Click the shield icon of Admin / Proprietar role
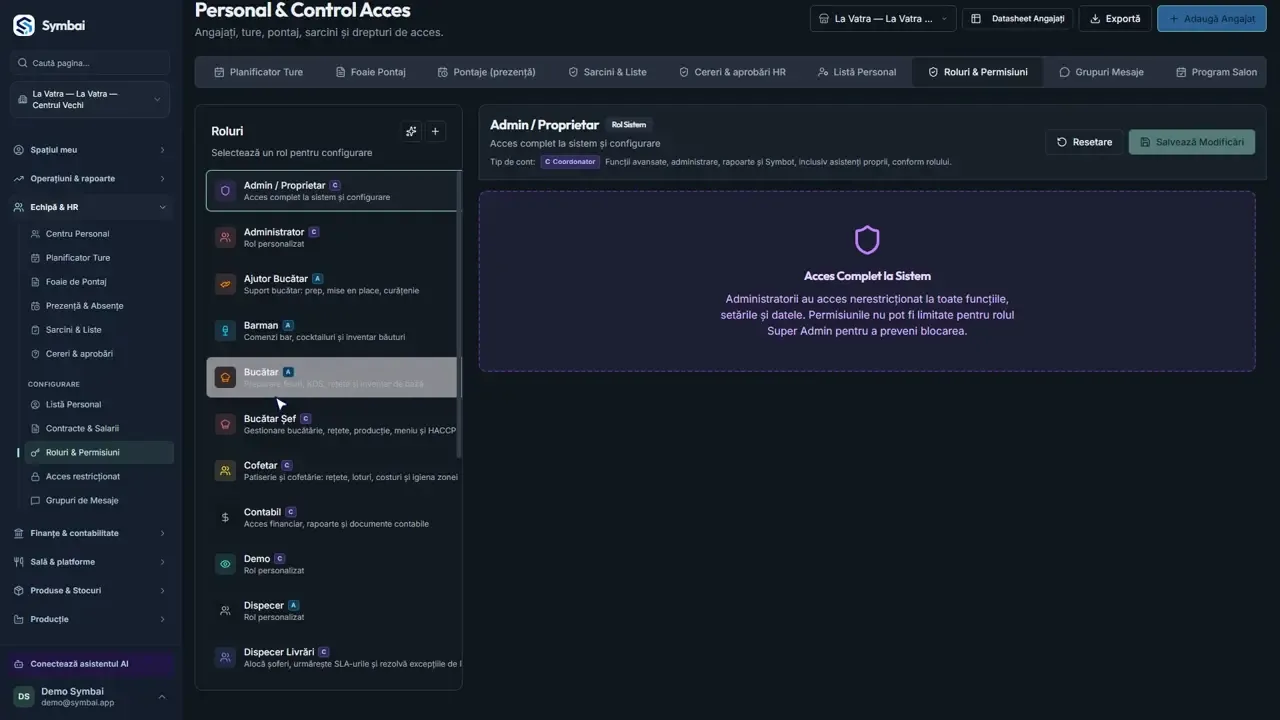The width and height of the screenshot is (1280, 720). [x=225, y=191]
